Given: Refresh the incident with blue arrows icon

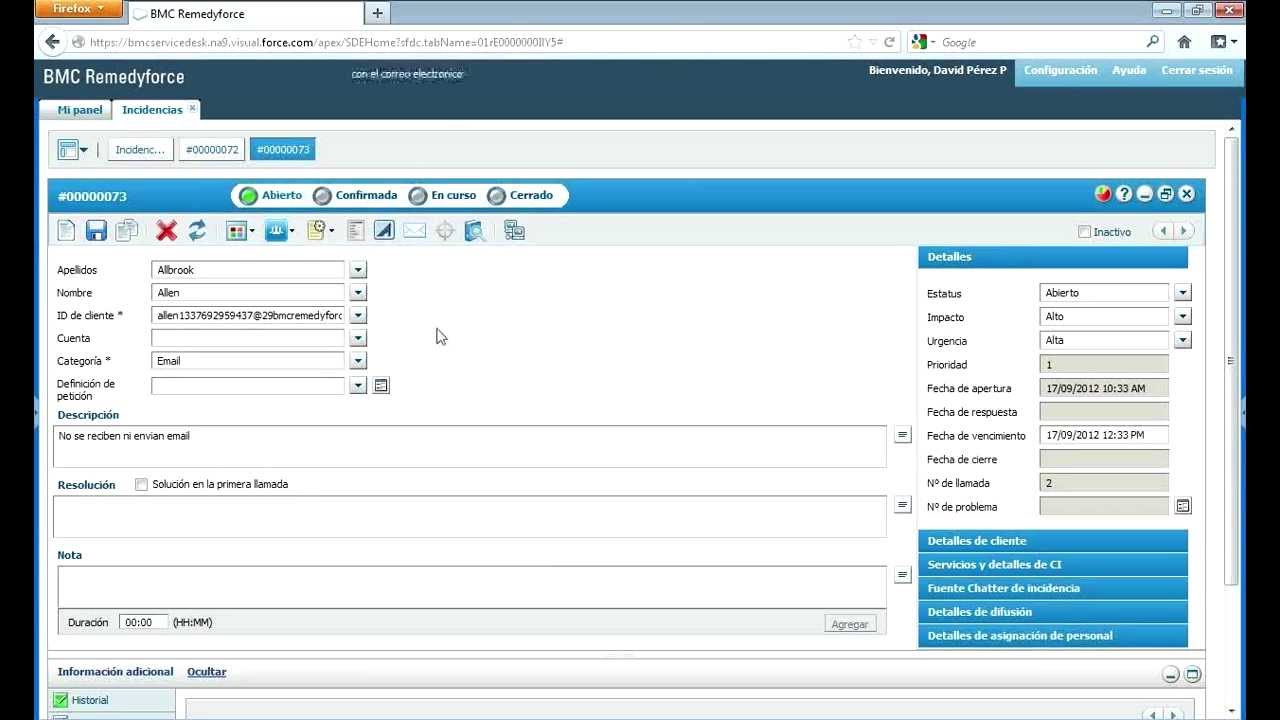Looking at the screenshot, I should pos(197,231).
